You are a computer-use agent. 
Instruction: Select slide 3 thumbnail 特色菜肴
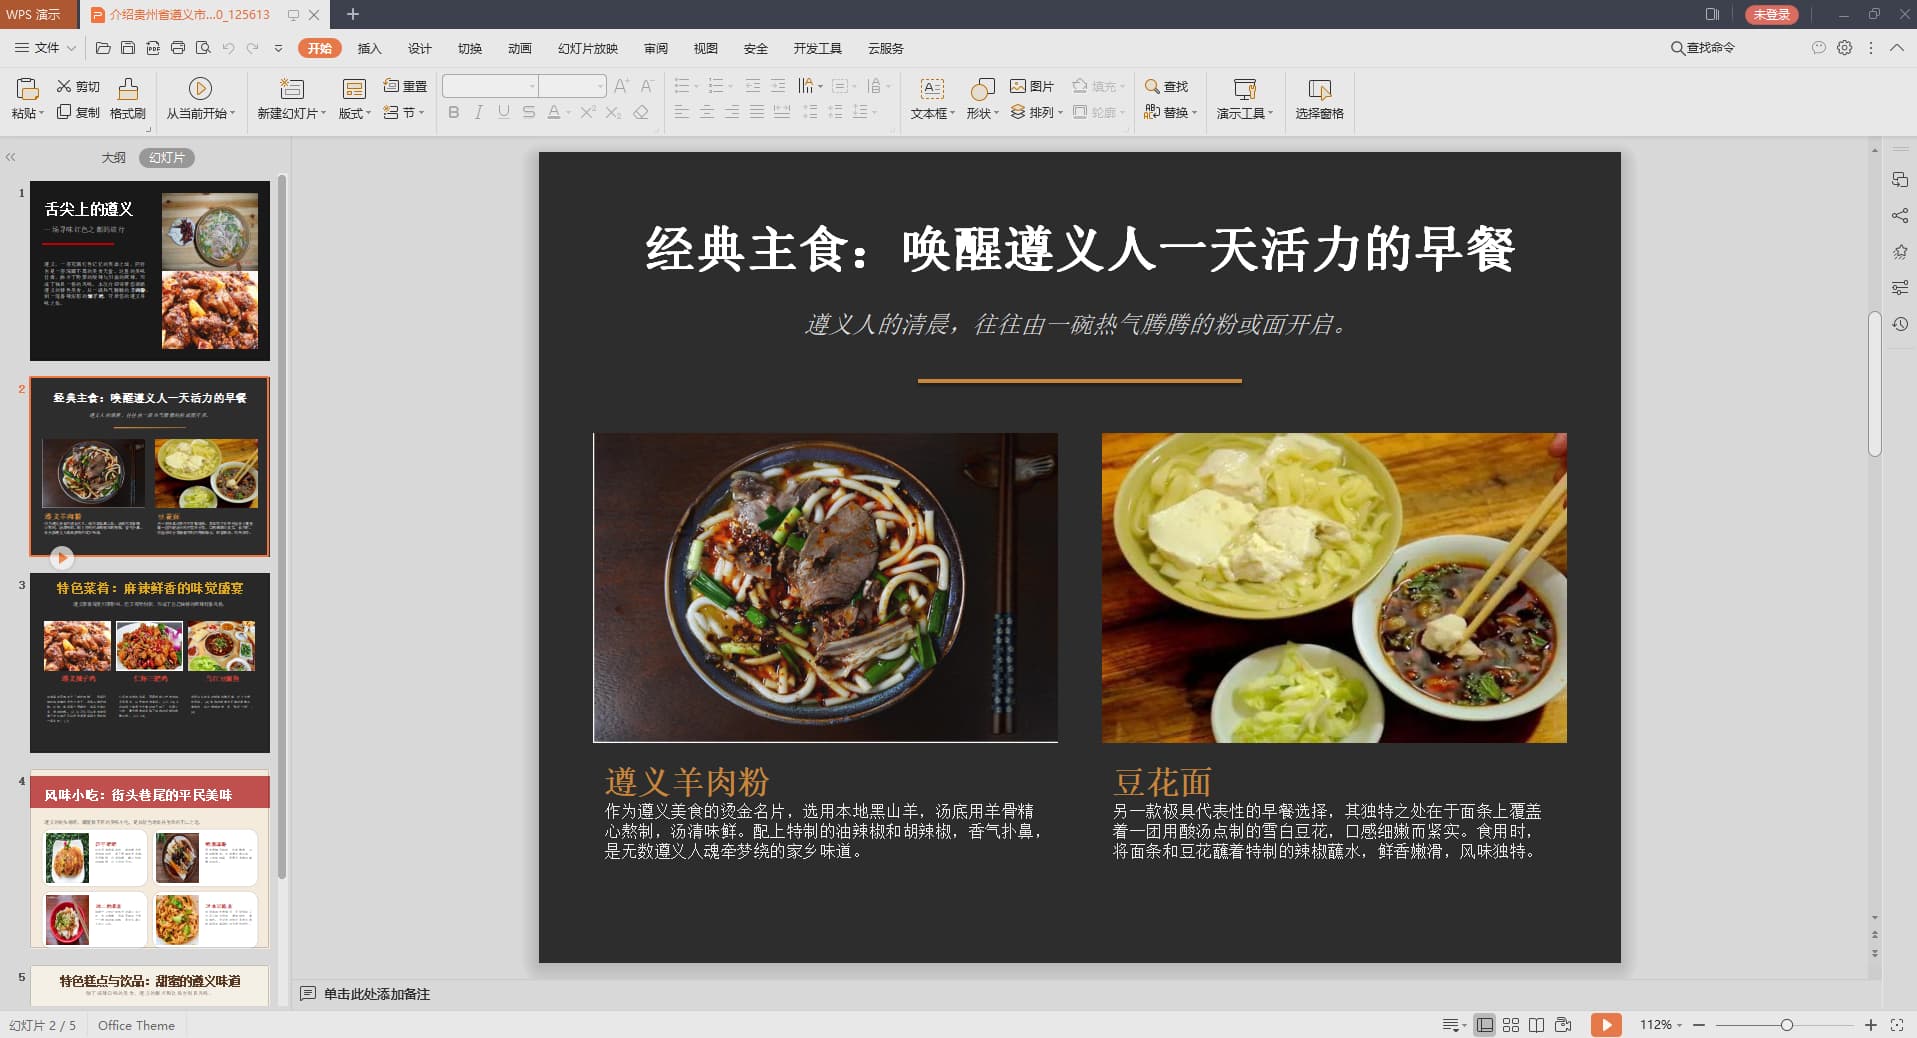click(150, 663)
